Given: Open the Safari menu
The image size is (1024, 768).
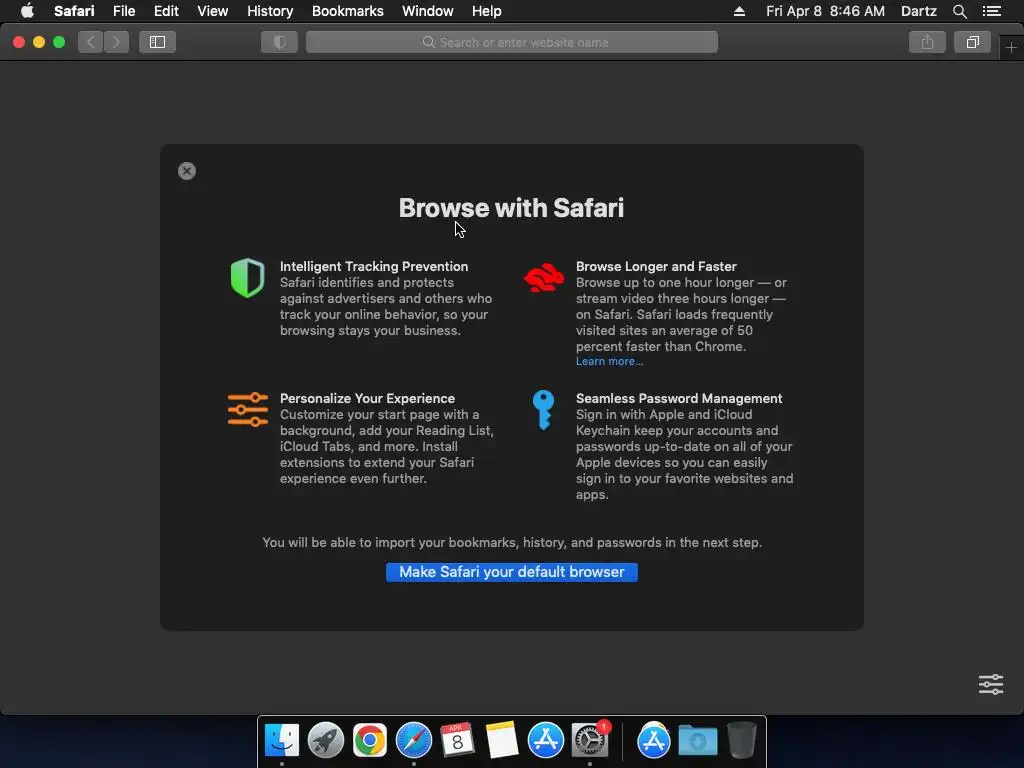Looking at the screenshot, I should tap(74, 11).
